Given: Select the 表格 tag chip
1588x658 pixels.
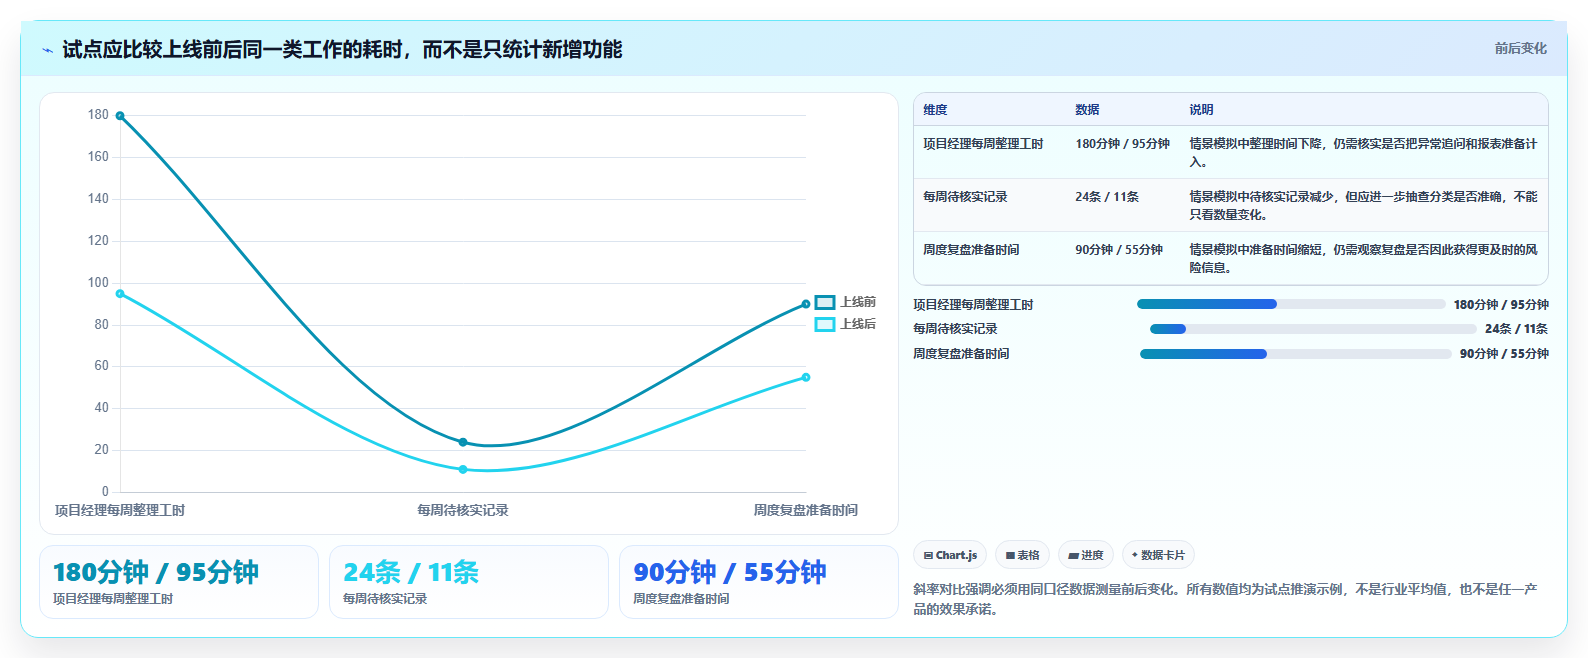Looking at the screenshot, I should point(1022,555).
